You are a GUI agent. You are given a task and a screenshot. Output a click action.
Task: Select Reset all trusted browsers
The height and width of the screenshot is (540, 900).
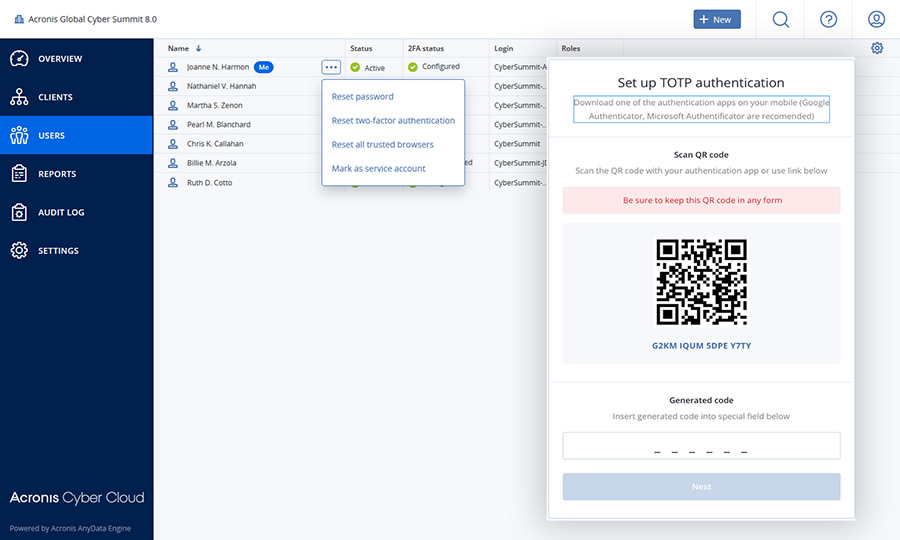tap(382, 145)
